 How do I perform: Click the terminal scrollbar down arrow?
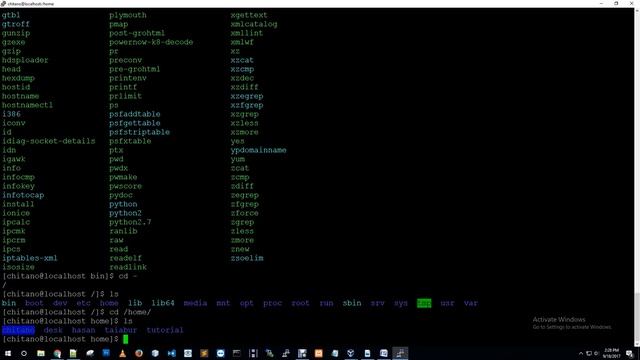(637, 344)
